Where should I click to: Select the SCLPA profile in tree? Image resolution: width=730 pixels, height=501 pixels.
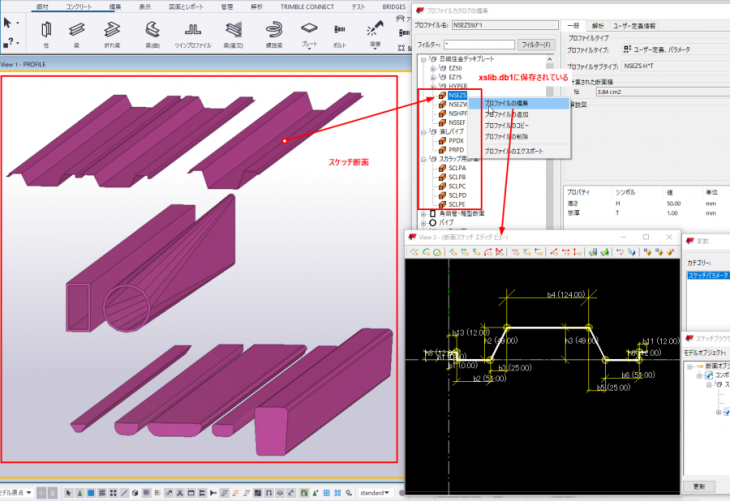pos(459,168)
